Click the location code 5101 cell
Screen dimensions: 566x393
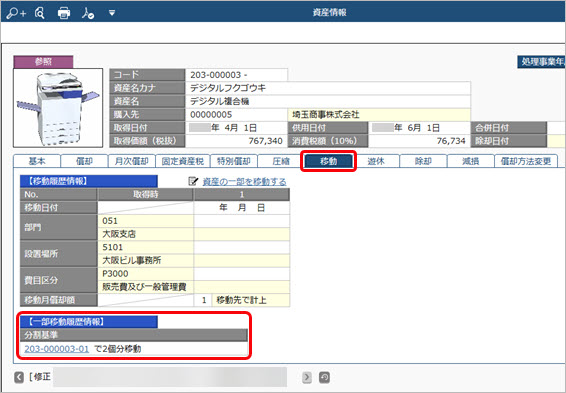[x=145, y=247]
